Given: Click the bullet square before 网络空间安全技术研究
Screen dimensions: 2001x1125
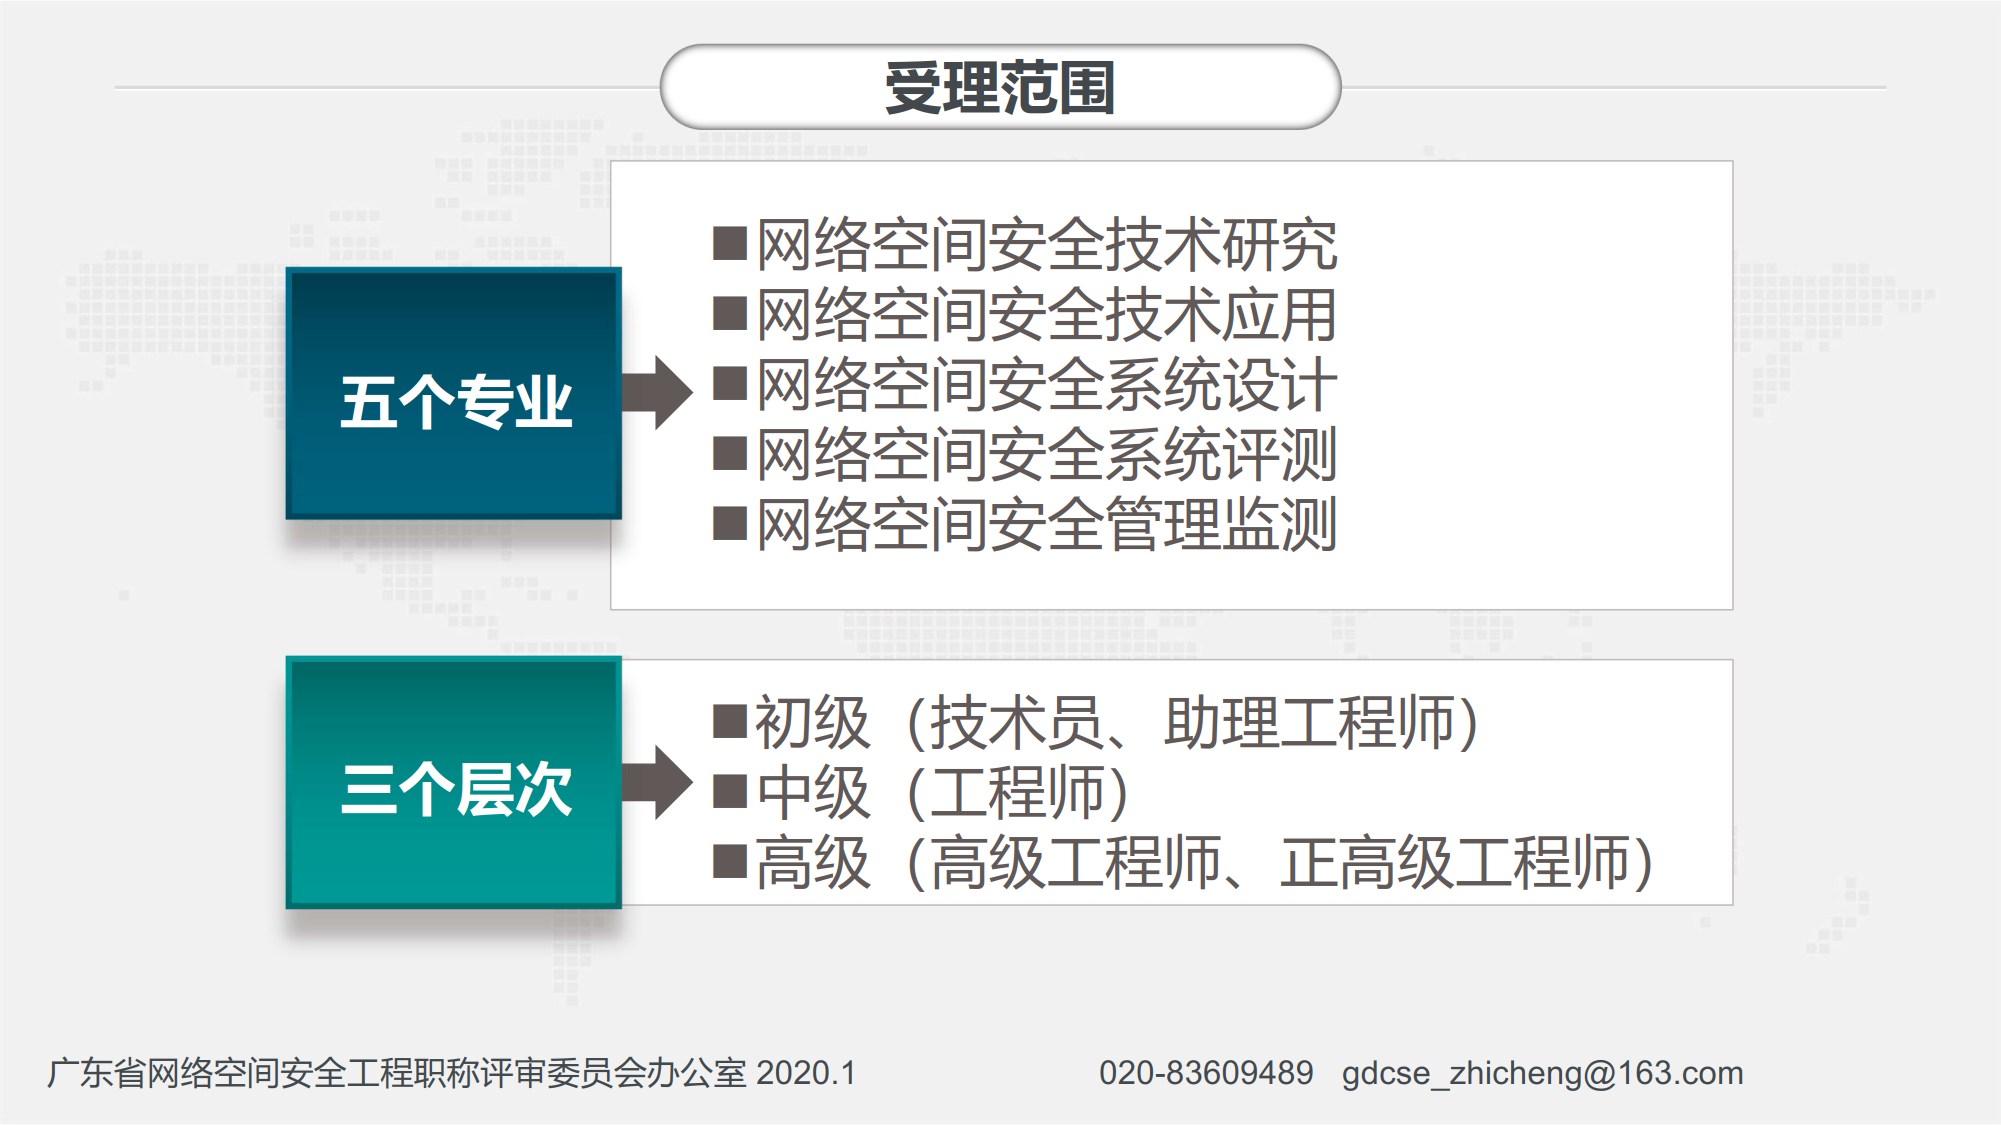Looking at the screenshot, I should click(x=730, y=243).
